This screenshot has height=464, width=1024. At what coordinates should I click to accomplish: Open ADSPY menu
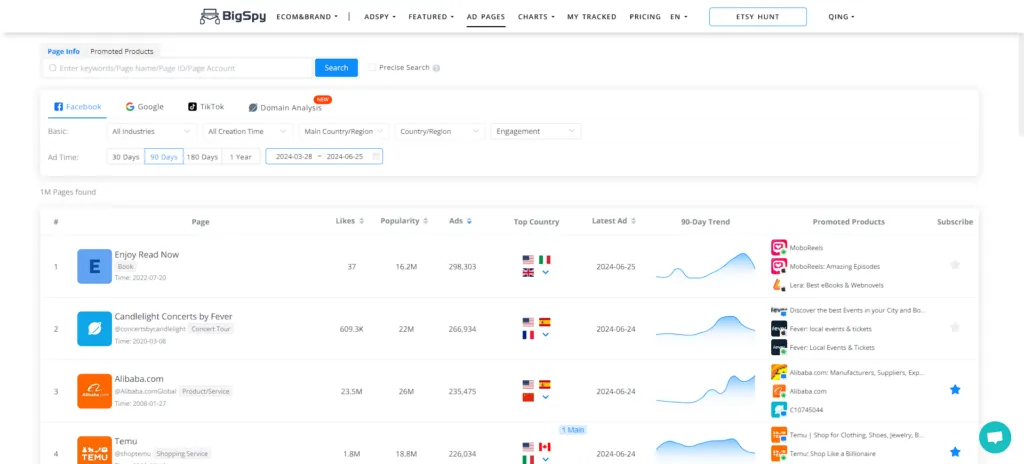(x=379, y=17)
